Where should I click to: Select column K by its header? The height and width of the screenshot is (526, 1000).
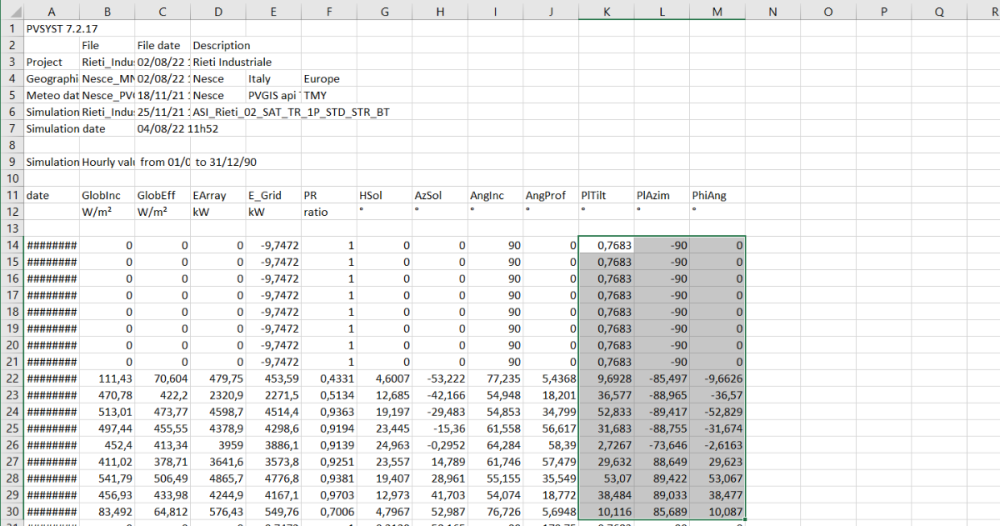pos(605,11)
